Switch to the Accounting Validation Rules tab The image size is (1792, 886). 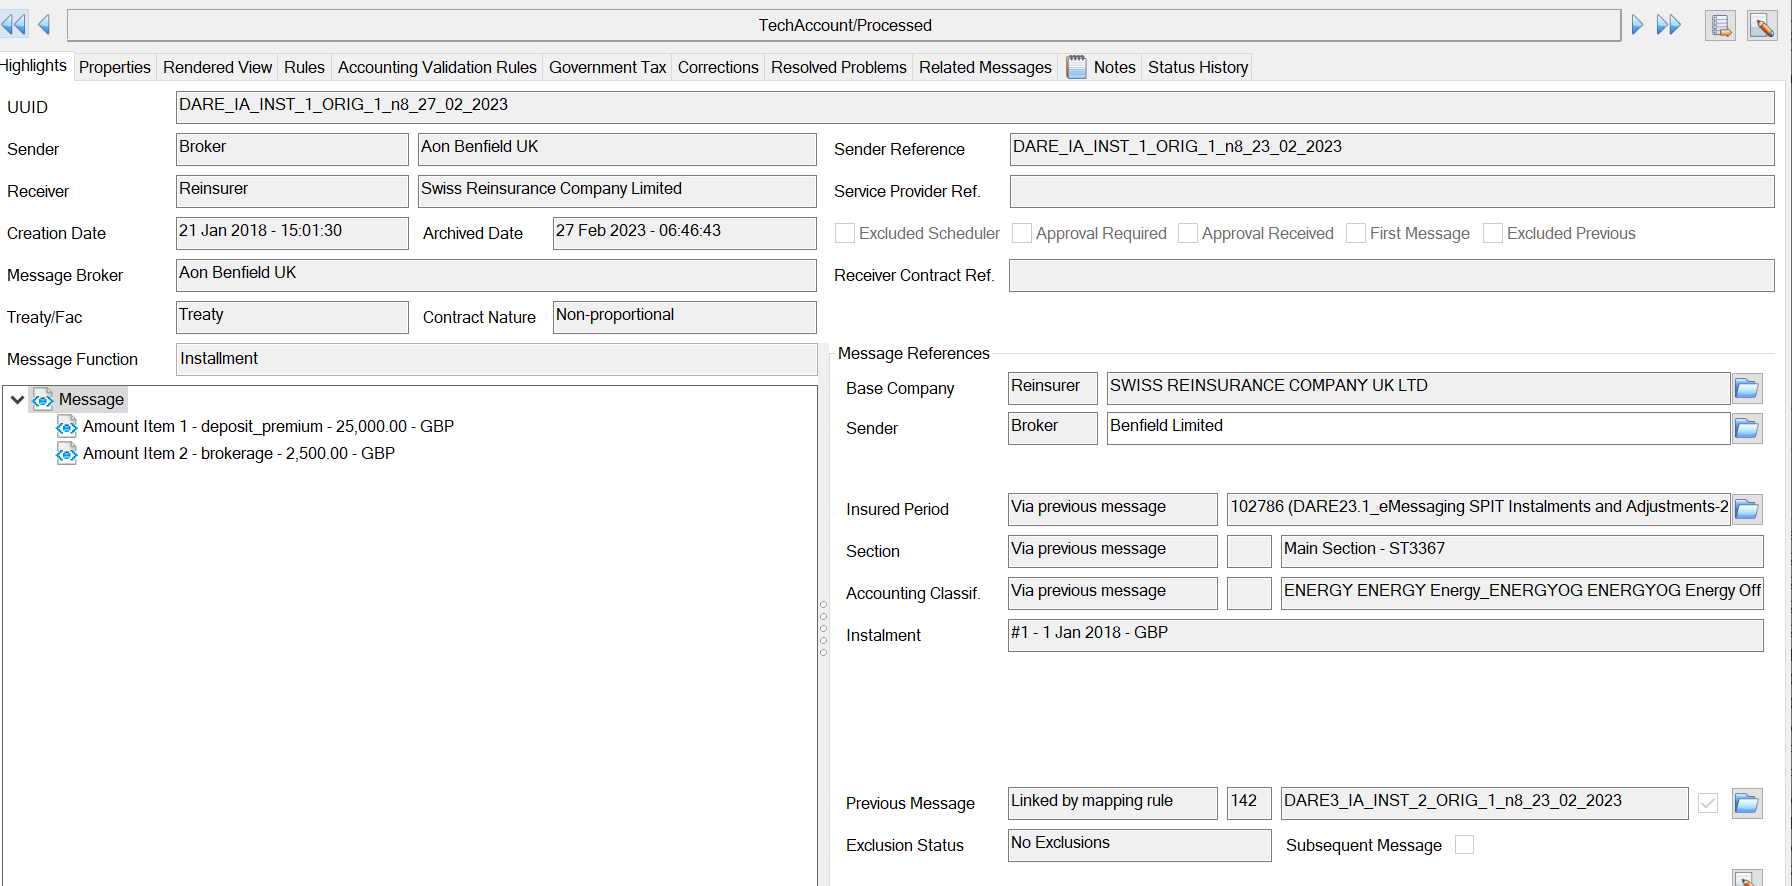[x=437, y=67]
